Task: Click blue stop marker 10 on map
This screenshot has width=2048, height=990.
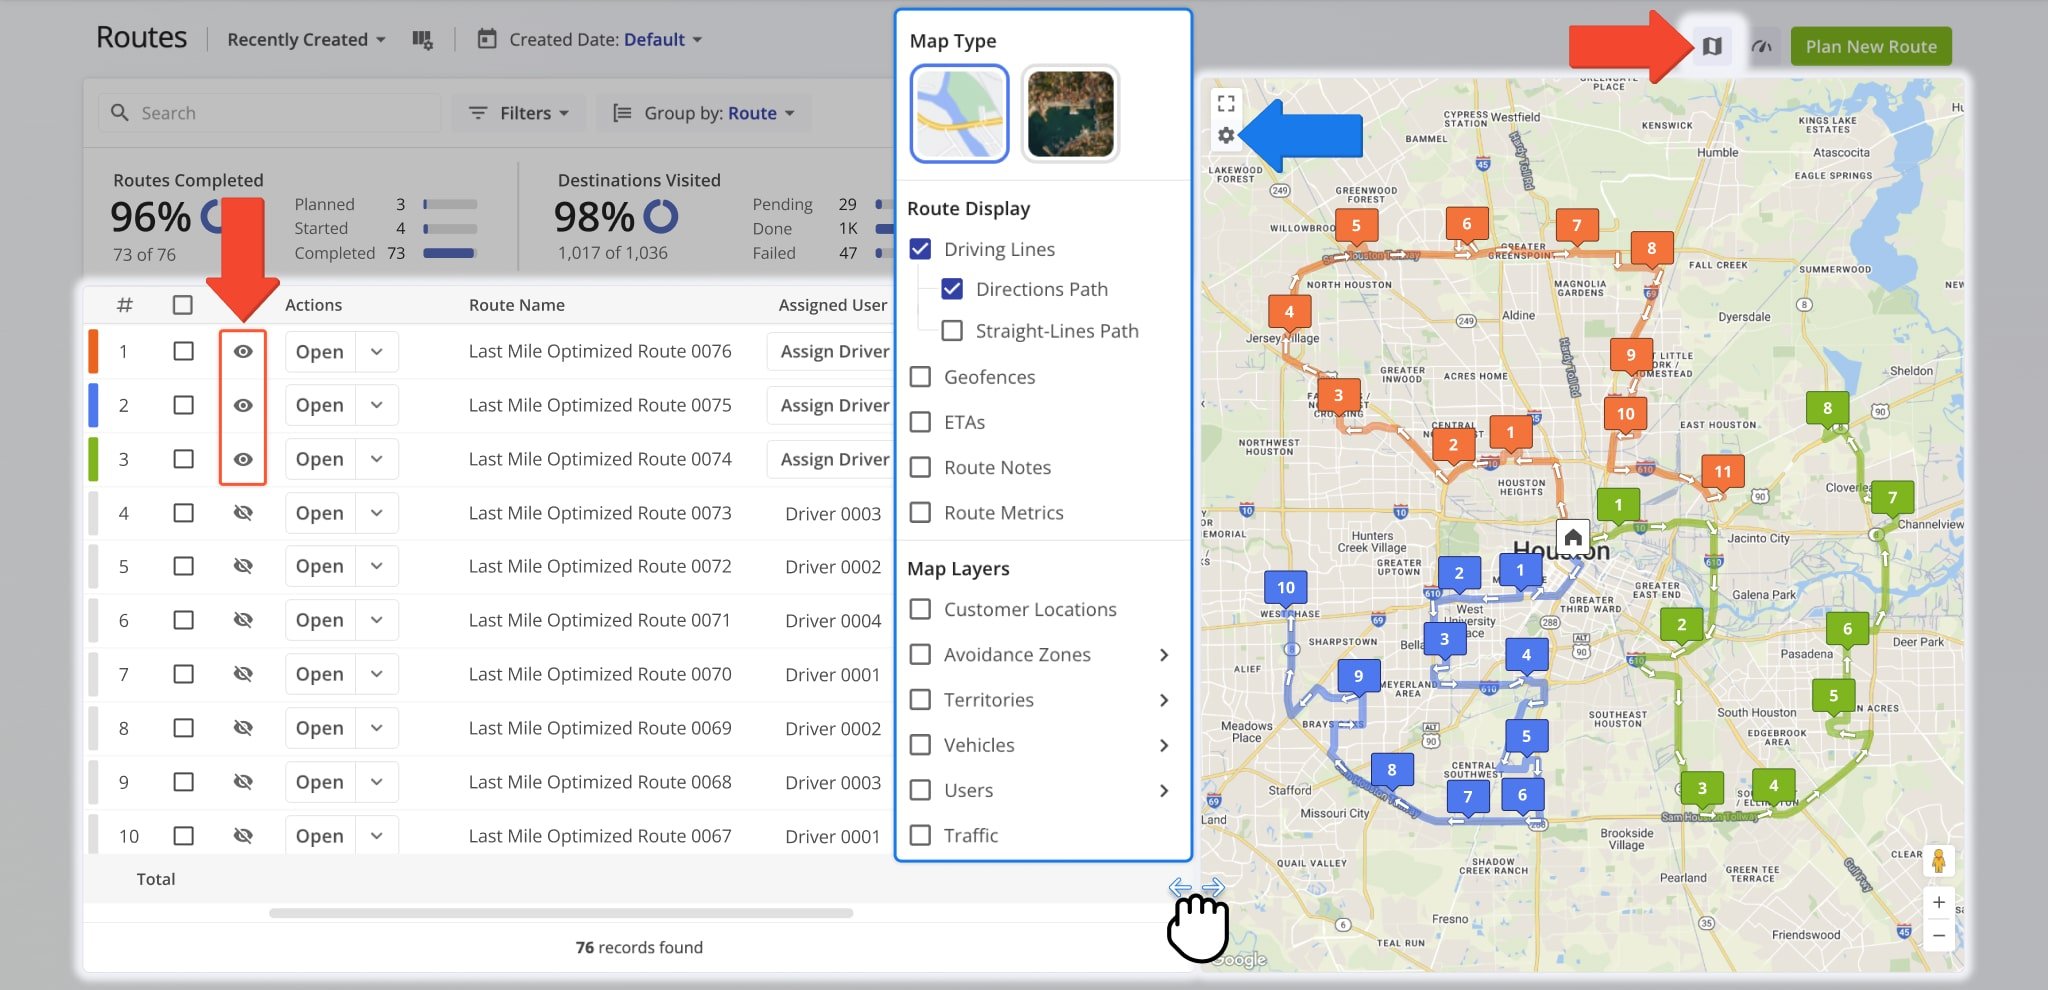Action: pyautogui.click(x=1286, y=588)
